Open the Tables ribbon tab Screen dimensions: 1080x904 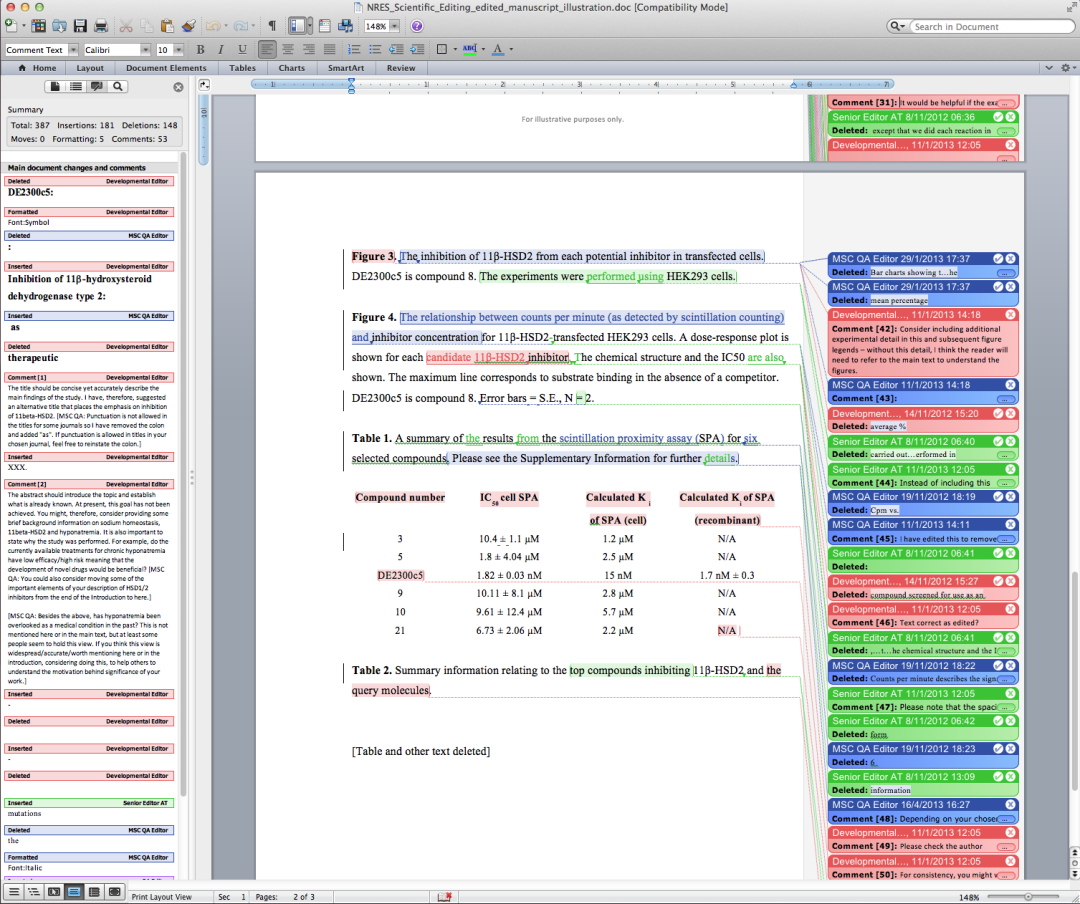(x=242, y=68)
